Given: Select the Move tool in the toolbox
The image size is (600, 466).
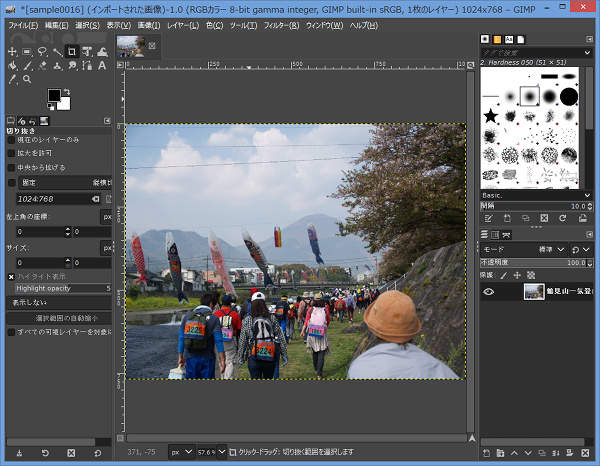Looking at the screenshot, I should point(12,51).
